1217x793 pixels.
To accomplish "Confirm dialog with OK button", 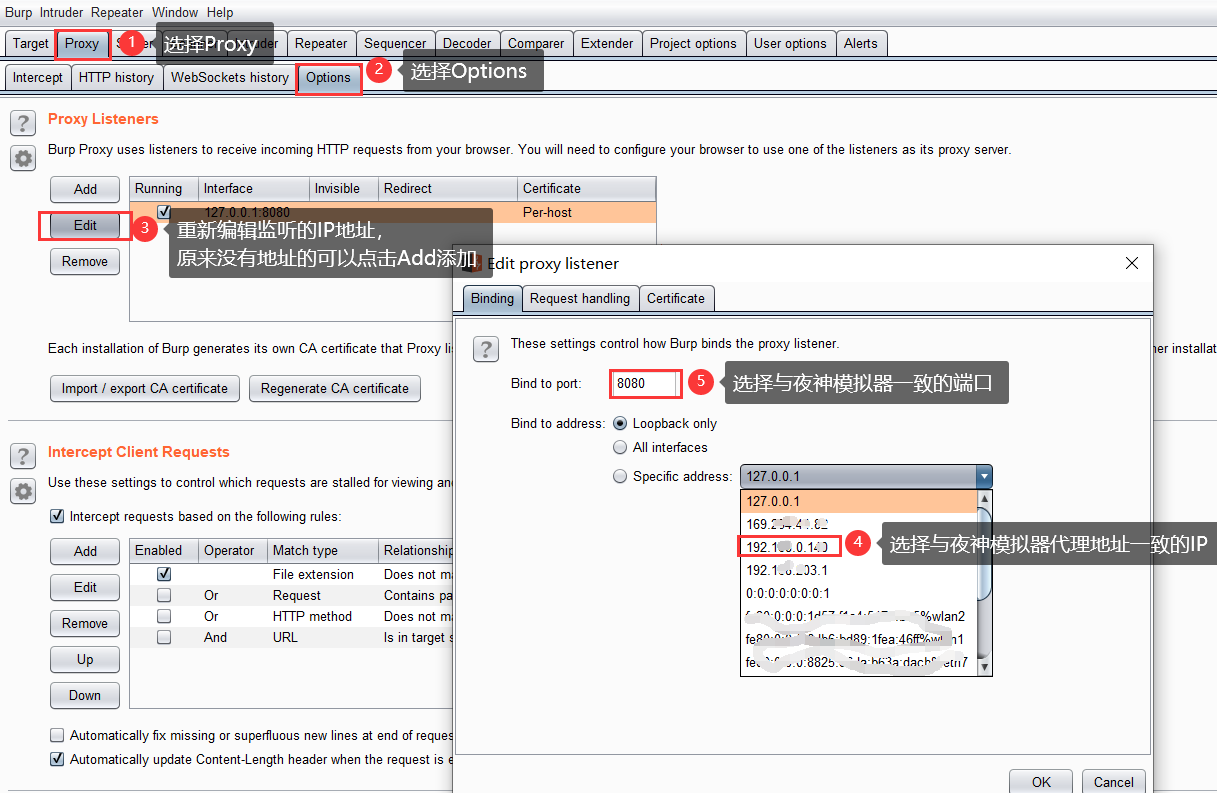I will tap(1041, 782).
